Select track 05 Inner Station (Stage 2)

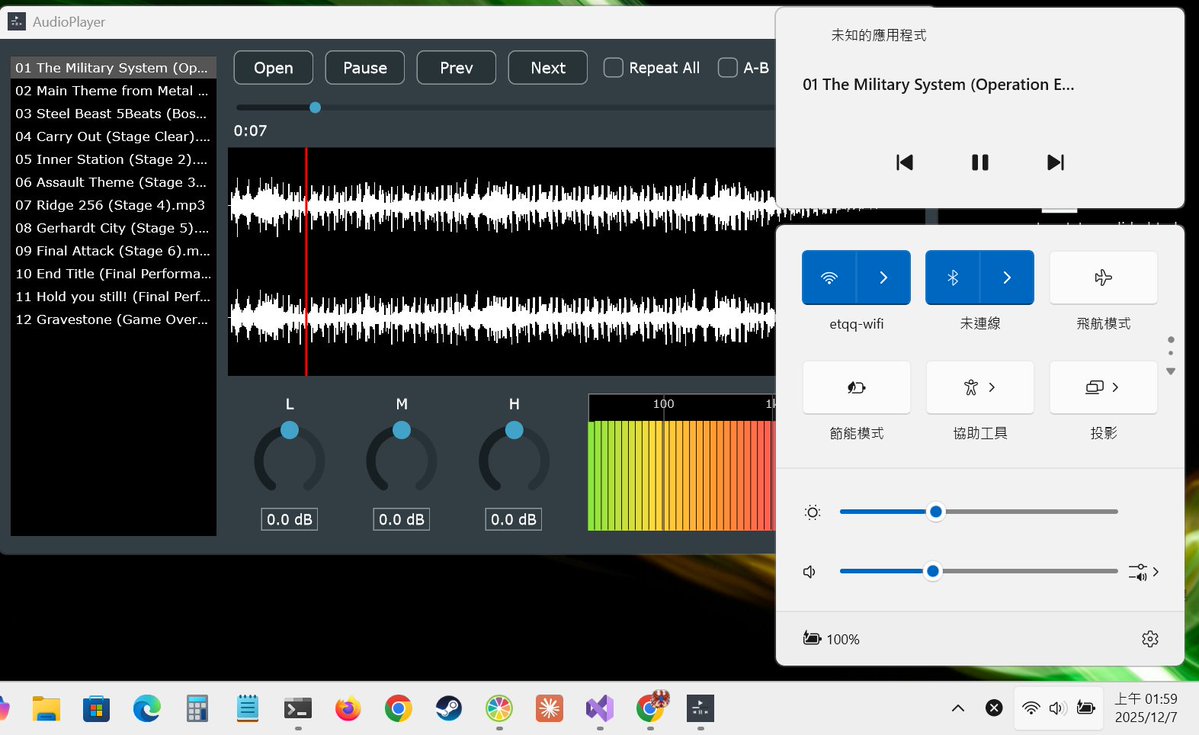click(x=113, y=159)
